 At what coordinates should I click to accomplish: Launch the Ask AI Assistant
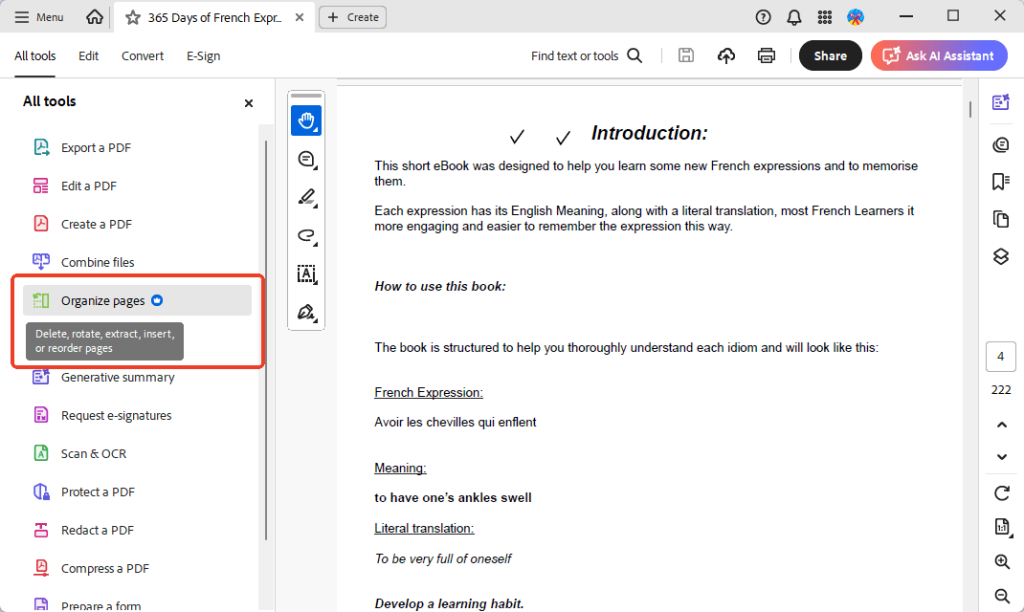(x=938, y=55)
